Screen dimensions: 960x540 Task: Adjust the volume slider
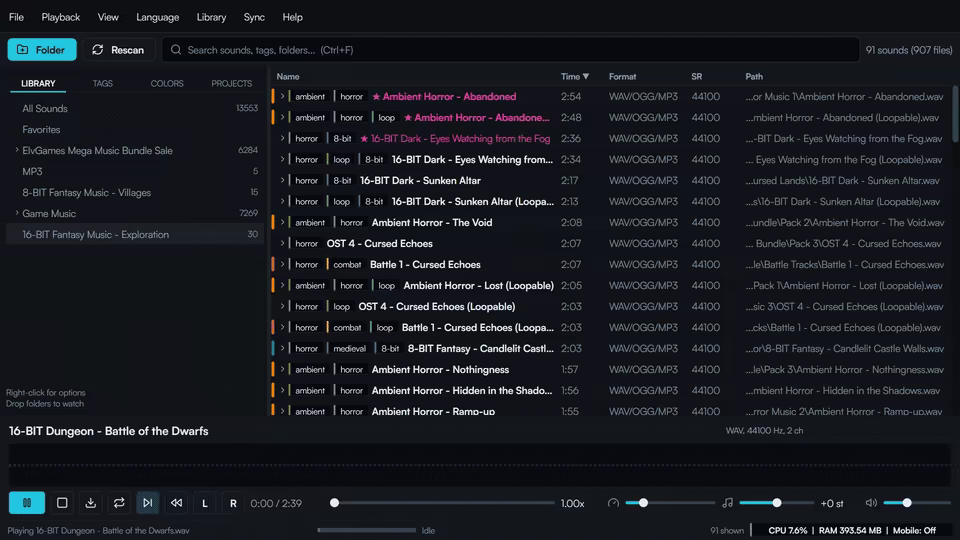[917, 503]
